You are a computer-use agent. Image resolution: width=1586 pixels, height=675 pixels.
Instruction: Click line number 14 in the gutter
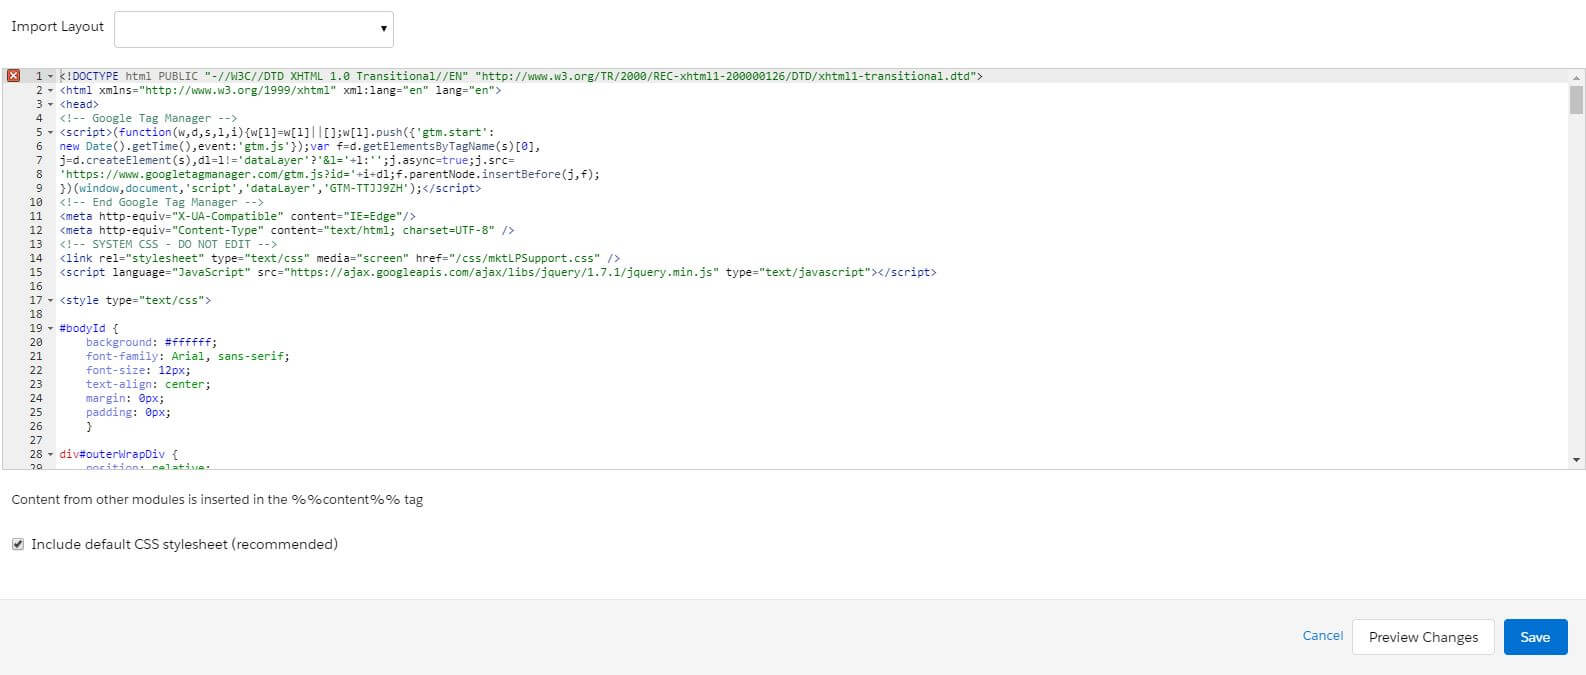coord(36,258)
